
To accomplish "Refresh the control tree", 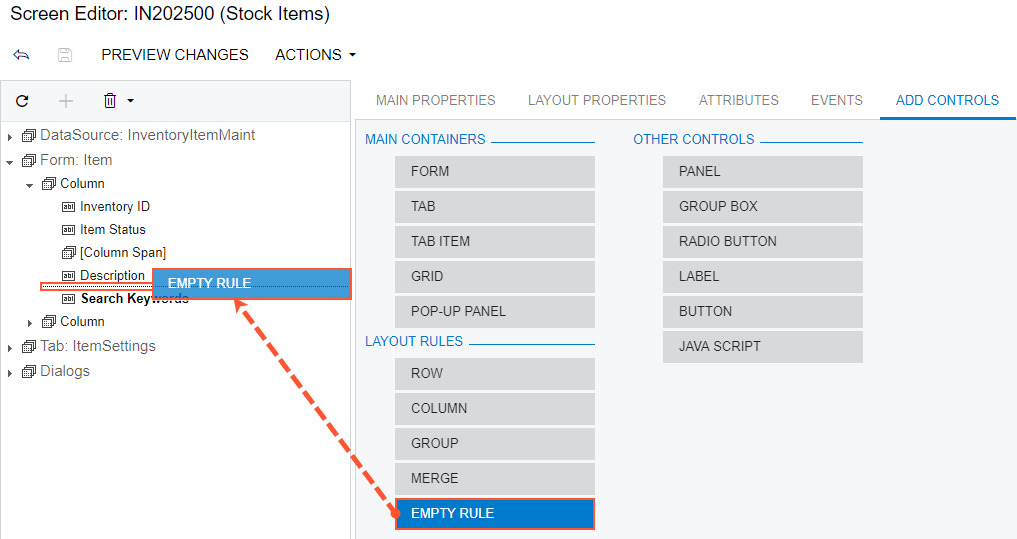I will coord(22,101).
